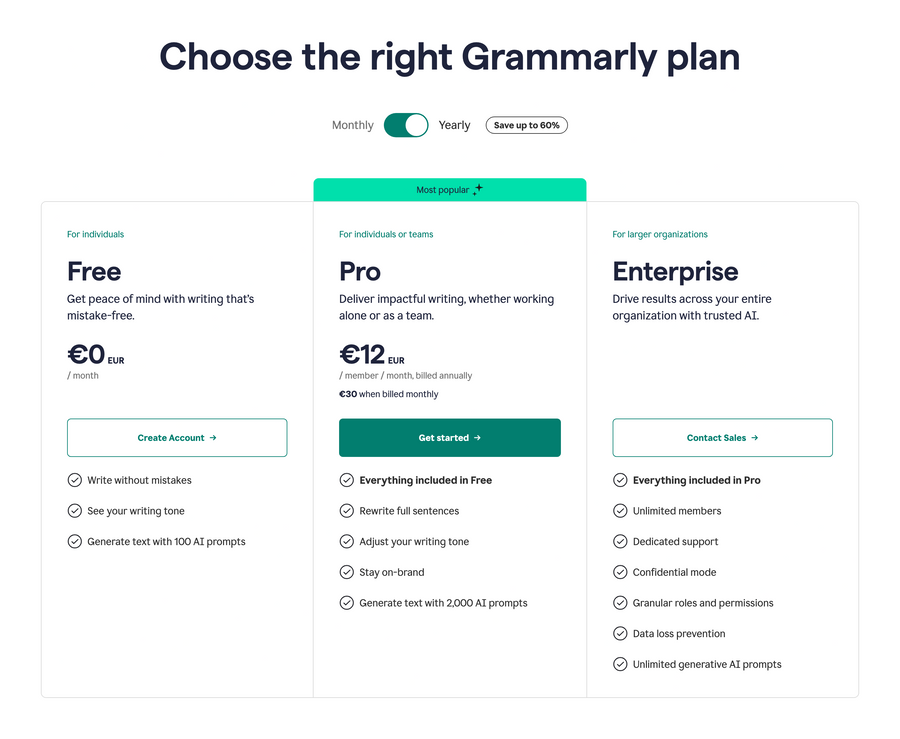Viewport: 900px width, 739px height.
Task: Click the Create Account button on the Free plan
Action: [177, 437]
